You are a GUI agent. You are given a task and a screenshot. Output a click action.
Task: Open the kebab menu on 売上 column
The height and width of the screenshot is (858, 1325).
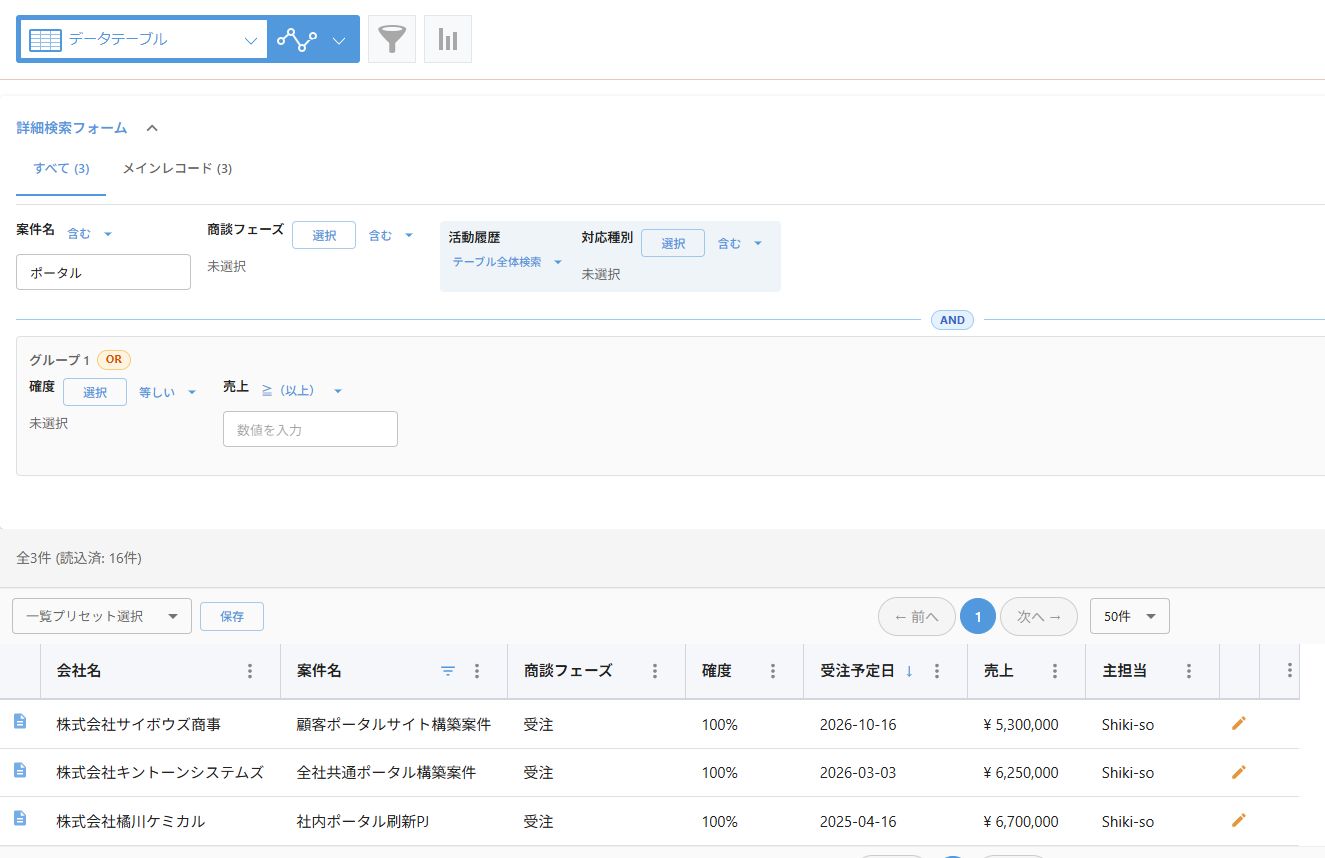point(1056,670)
